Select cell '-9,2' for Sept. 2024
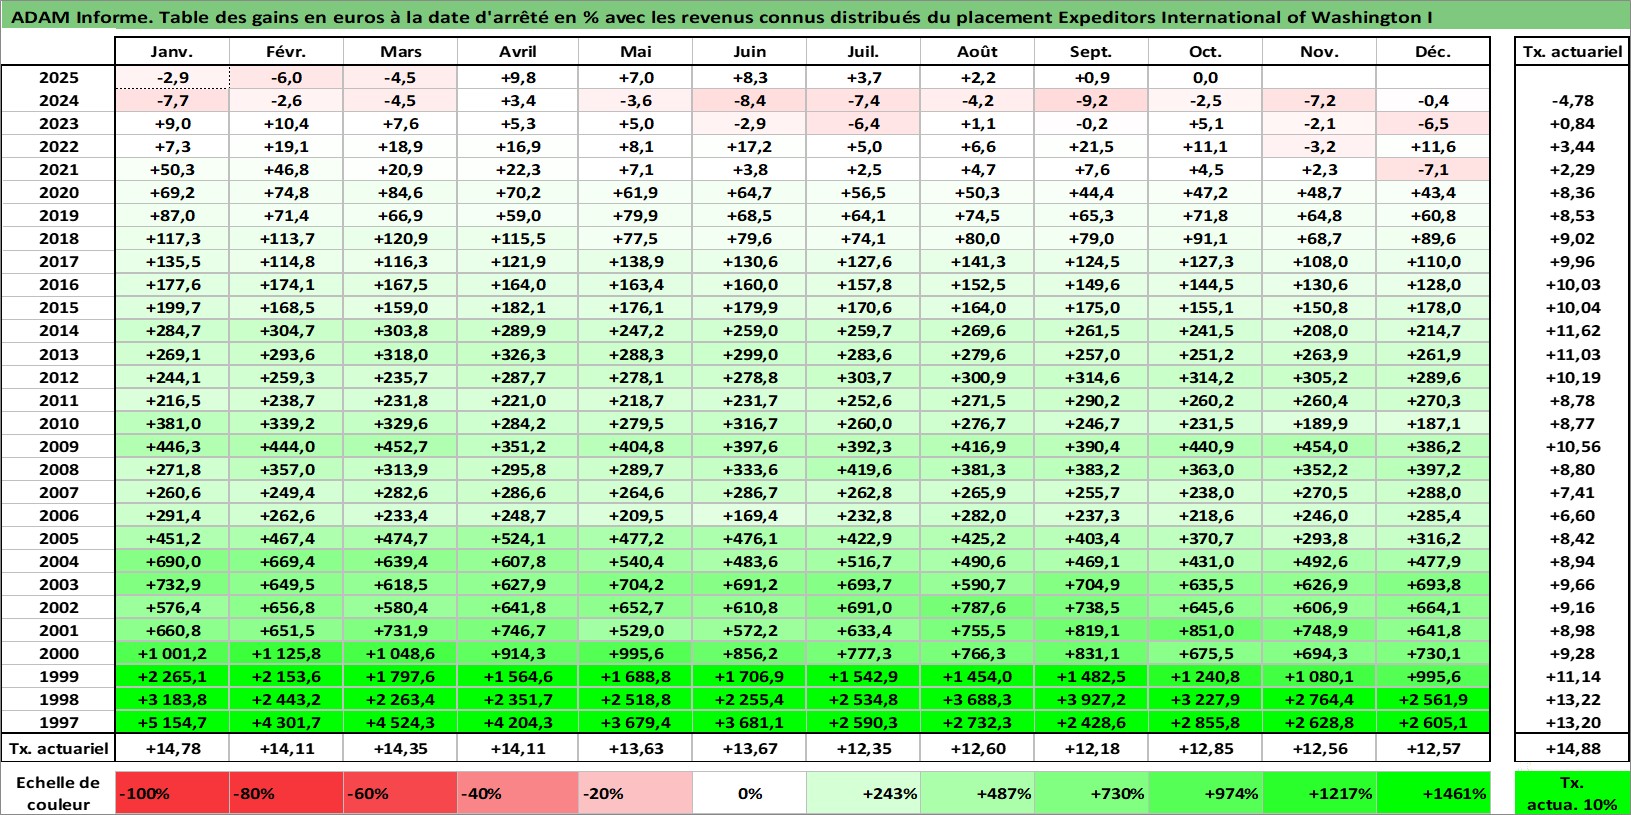Image resolution: width=1631 pixels, height=815 pixels. pyautogui.click(x=1092, y=100)
